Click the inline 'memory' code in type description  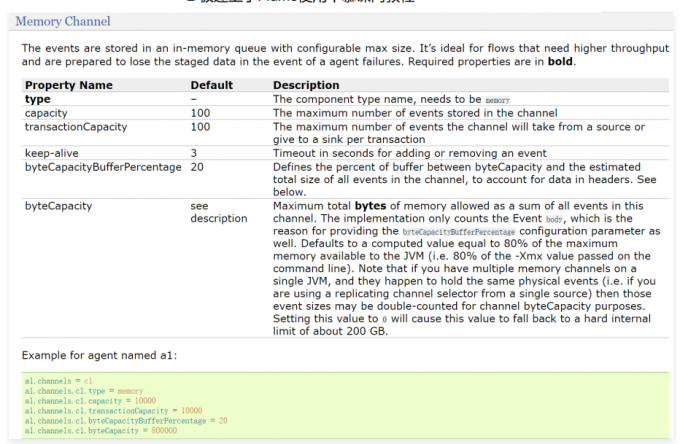497,101
